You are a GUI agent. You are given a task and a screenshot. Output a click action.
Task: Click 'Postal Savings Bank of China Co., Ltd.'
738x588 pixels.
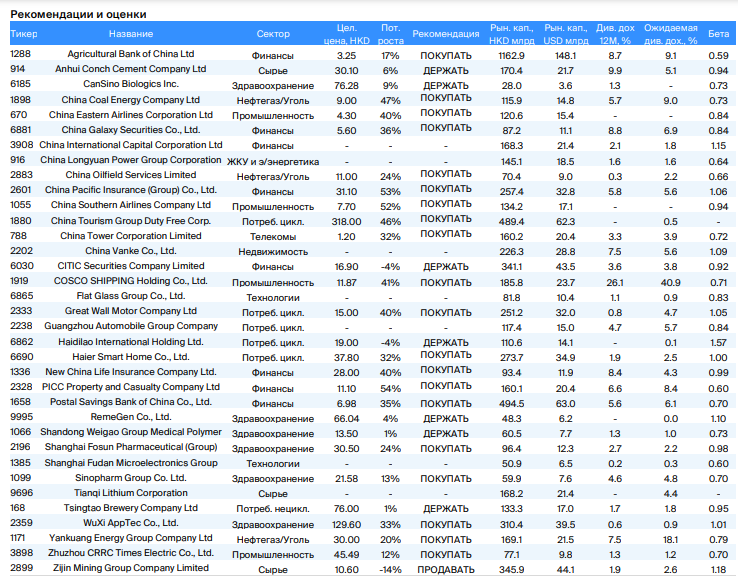point(131,403)
